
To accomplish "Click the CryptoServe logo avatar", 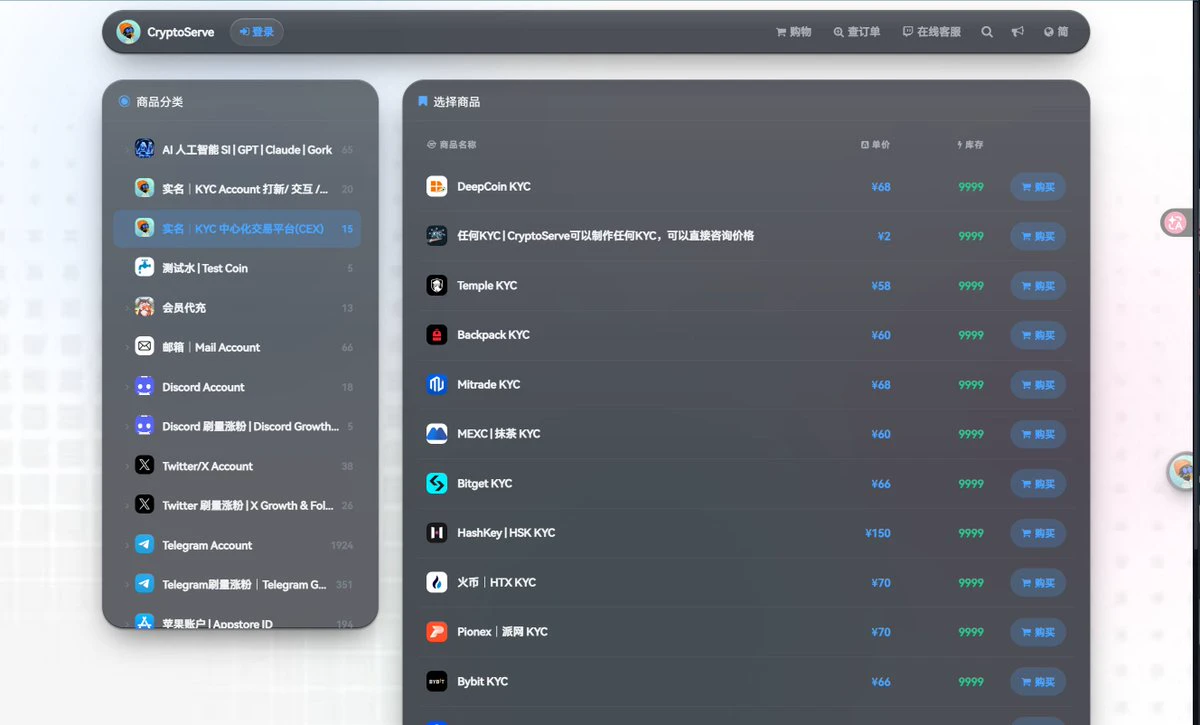I will point(128,32).
